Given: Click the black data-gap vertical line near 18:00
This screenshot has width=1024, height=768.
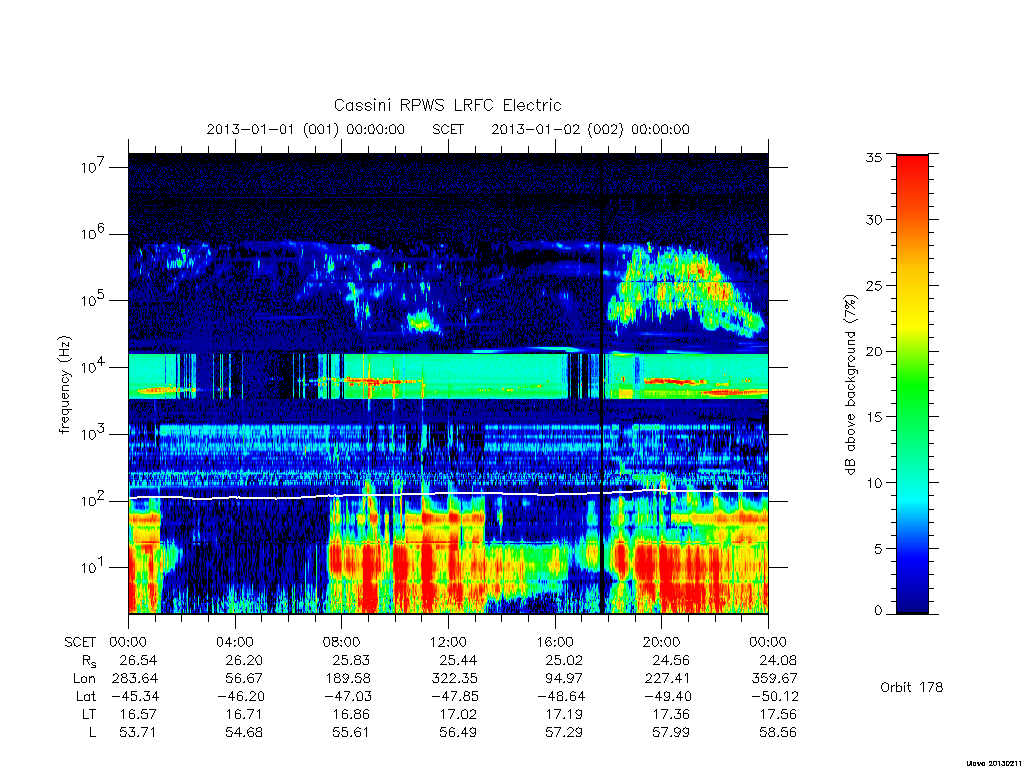Looking at the screenshot, I should click(x=601, y=384).
